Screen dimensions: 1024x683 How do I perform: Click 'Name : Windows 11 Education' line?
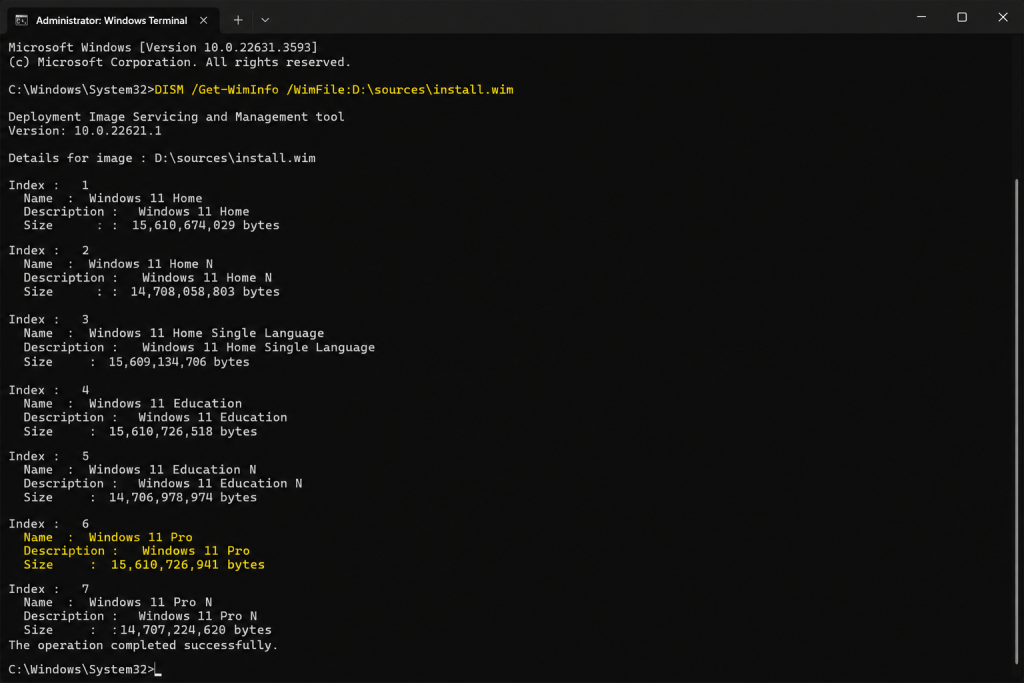[x=133, y=404]
